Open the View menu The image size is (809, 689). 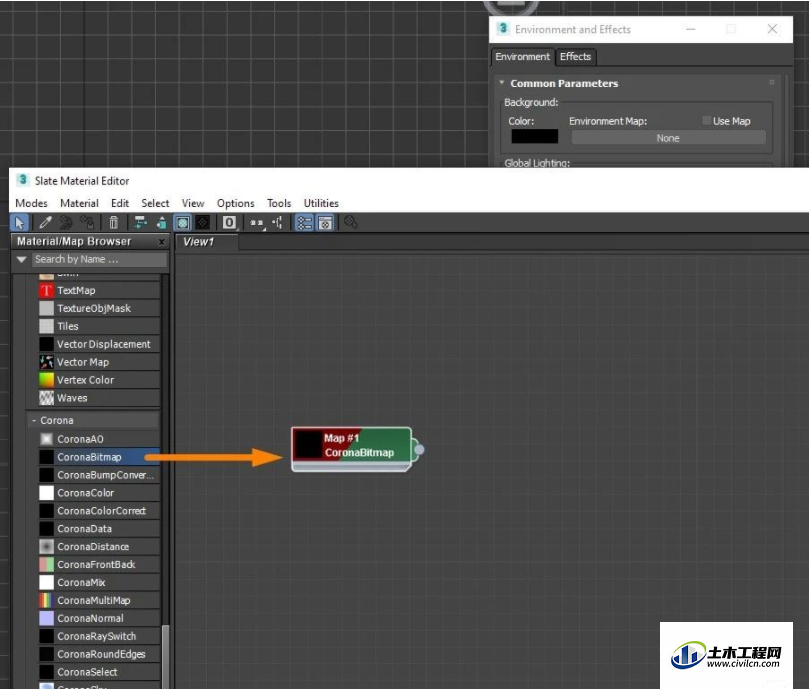click(x=193, y=203)
